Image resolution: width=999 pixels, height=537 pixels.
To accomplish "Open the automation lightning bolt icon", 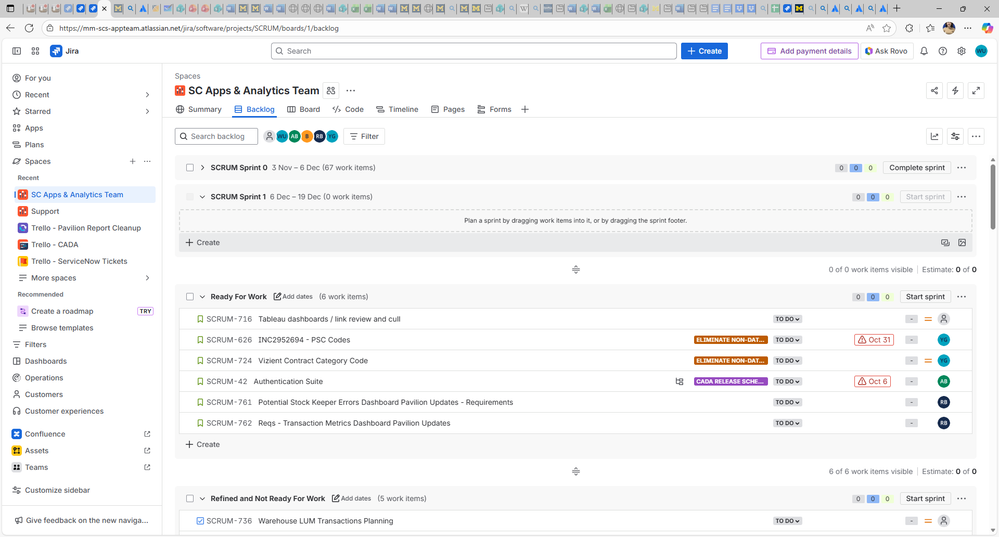I will [955, 90].
